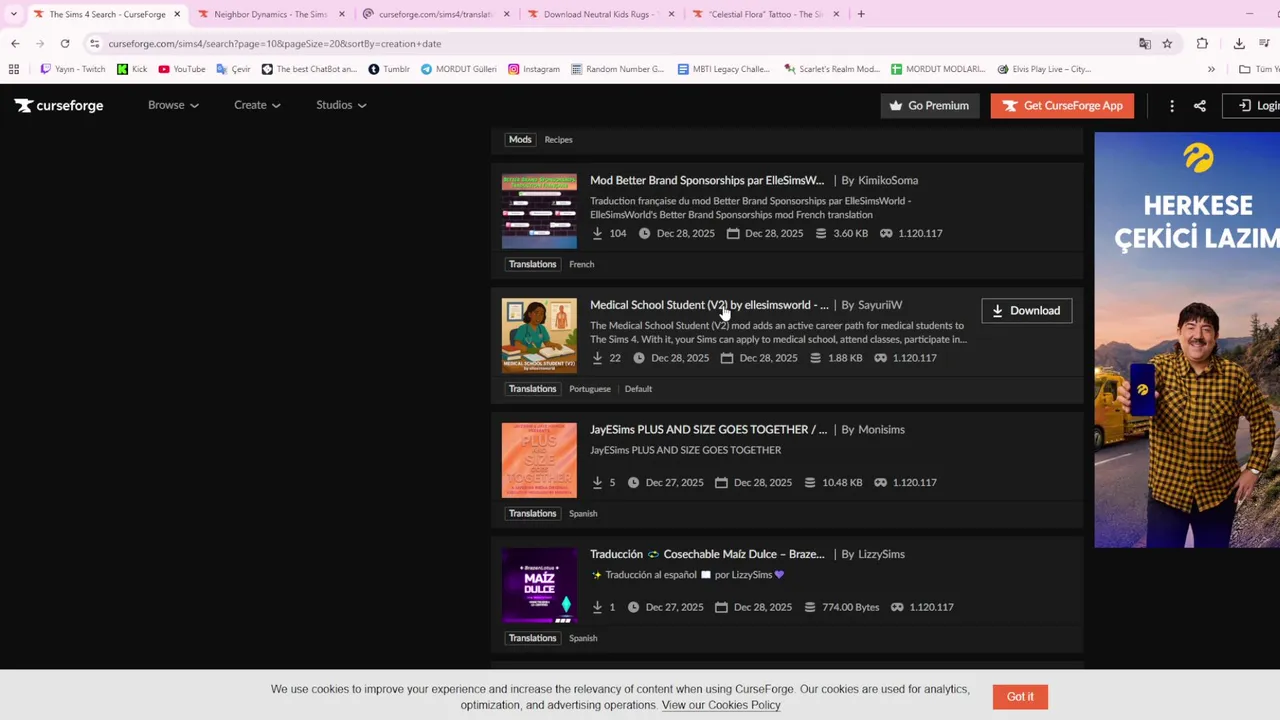
Task: Open the browser extensions puzzle icon
Action: 1202,44
